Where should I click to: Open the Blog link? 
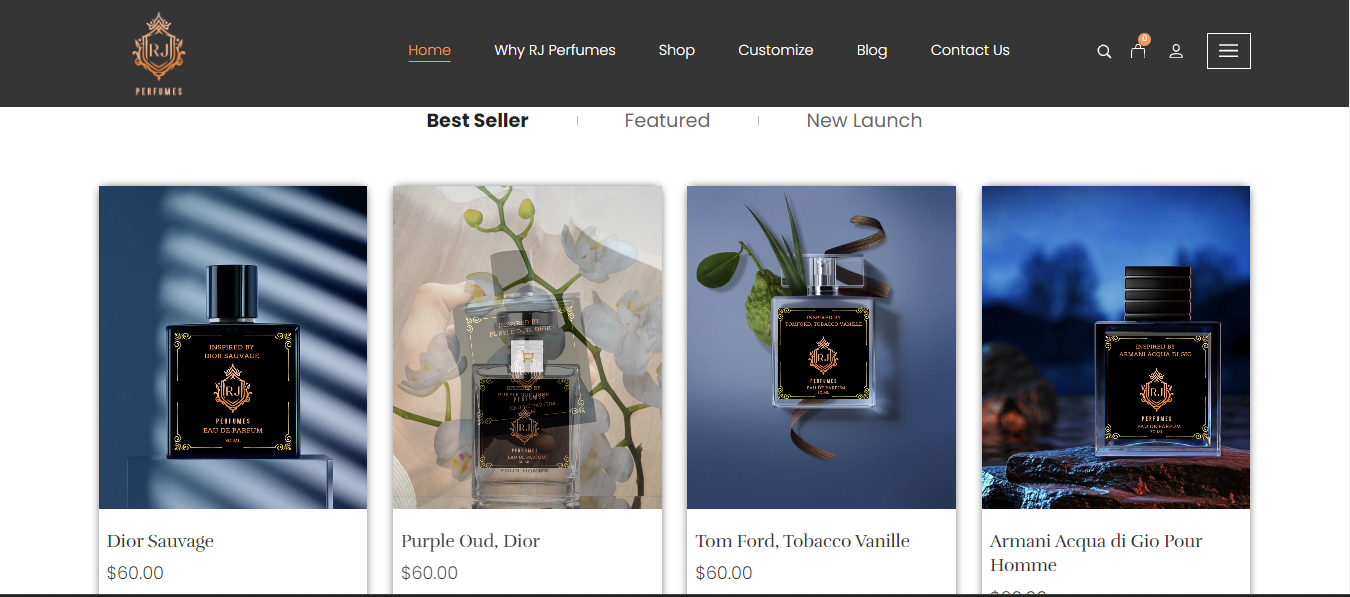(872, 50)
